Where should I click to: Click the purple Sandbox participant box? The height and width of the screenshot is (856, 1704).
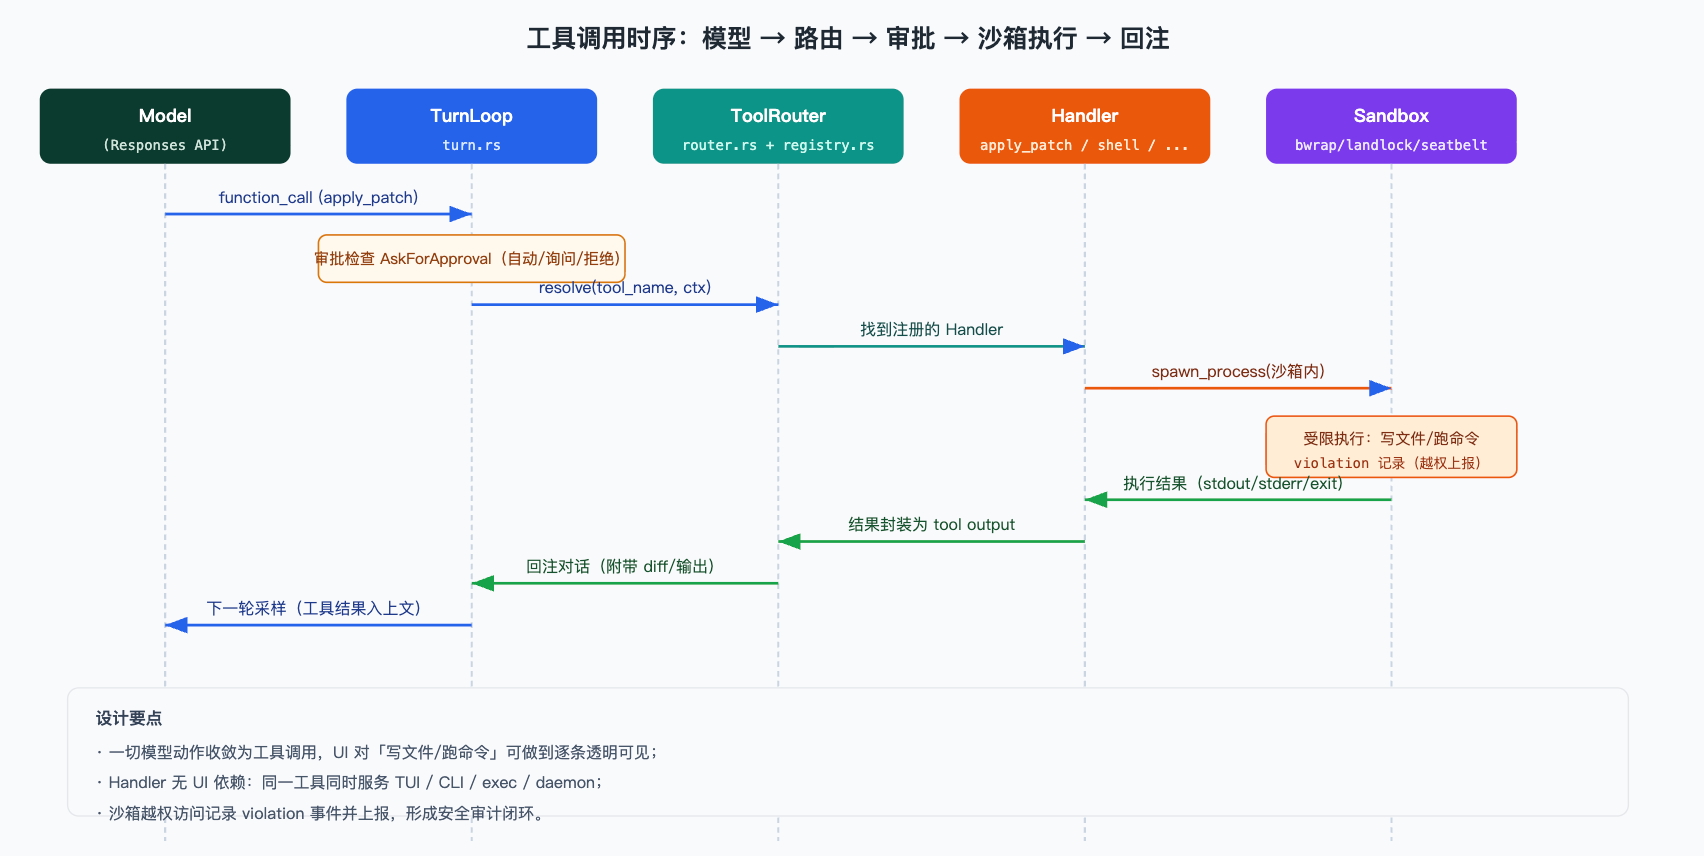click(1391, 126)
